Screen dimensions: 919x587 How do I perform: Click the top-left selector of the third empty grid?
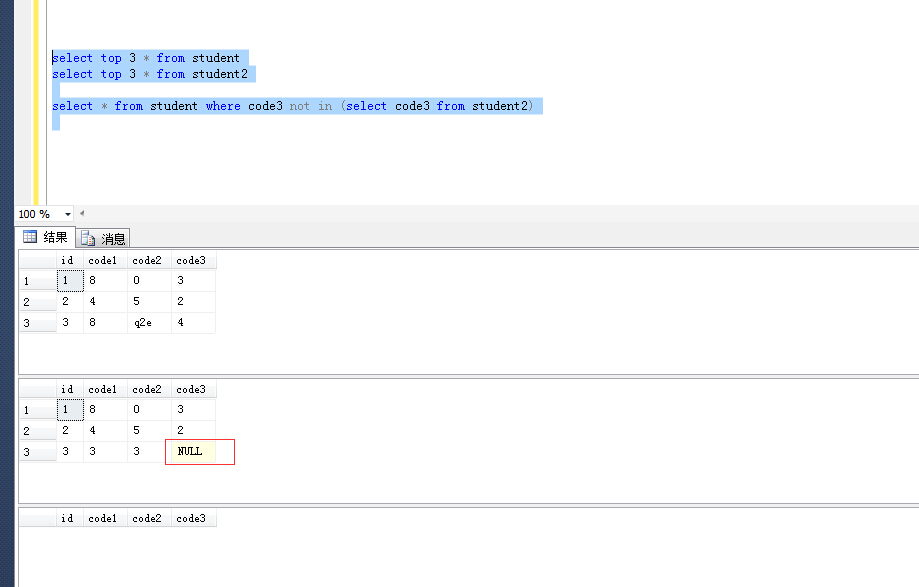37,517
